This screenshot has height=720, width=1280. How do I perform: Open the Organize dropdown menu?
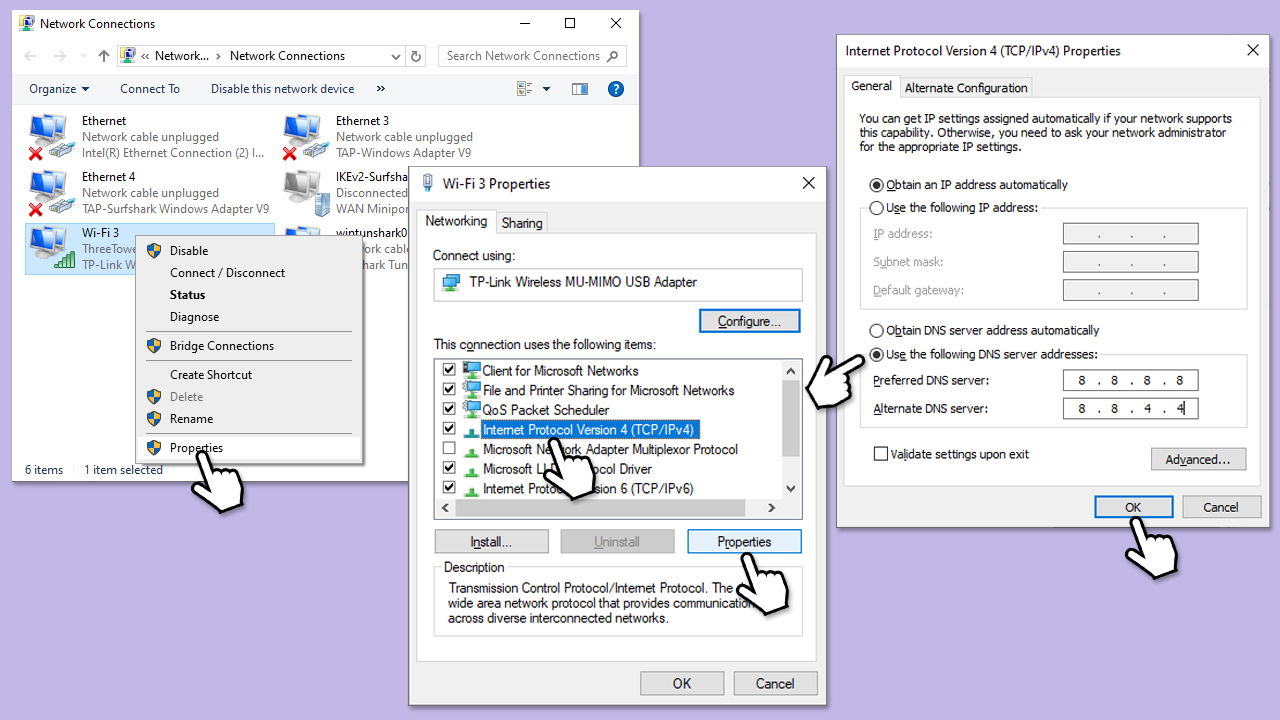[x=59, y=89]
